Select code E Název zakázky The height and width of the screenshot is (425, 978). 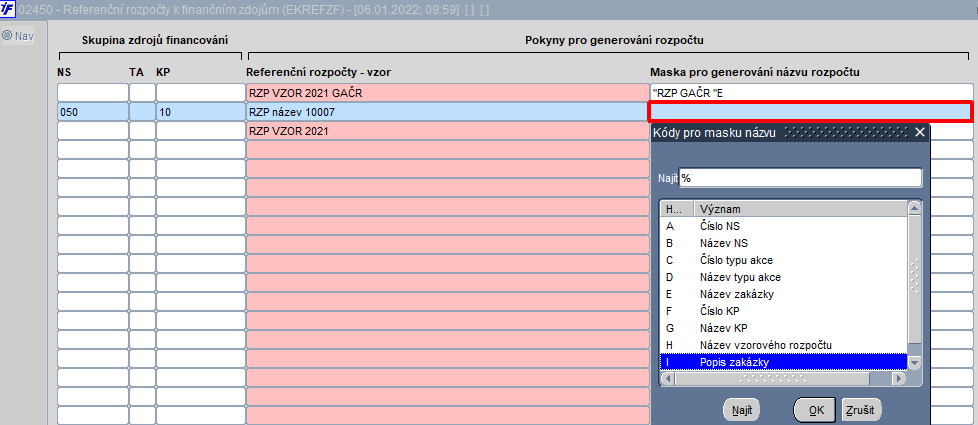click(784, 294)
